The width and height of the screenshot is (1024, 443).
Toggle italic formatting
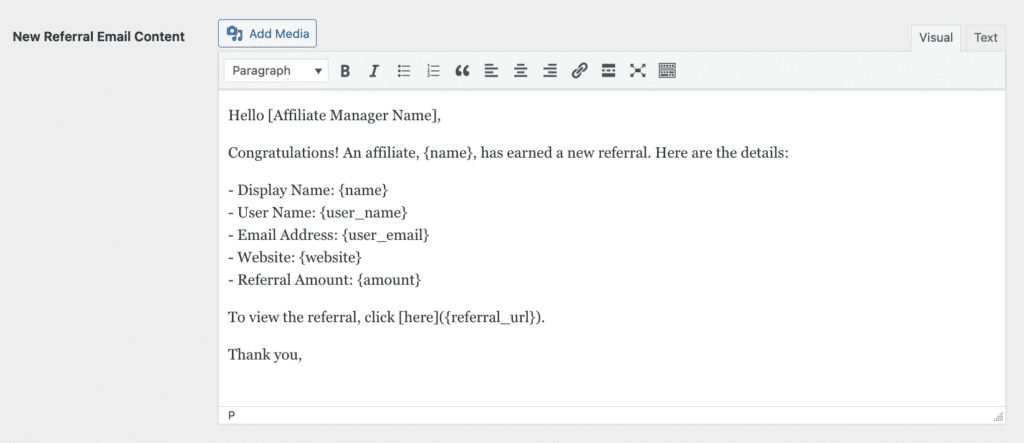(374, 71)
